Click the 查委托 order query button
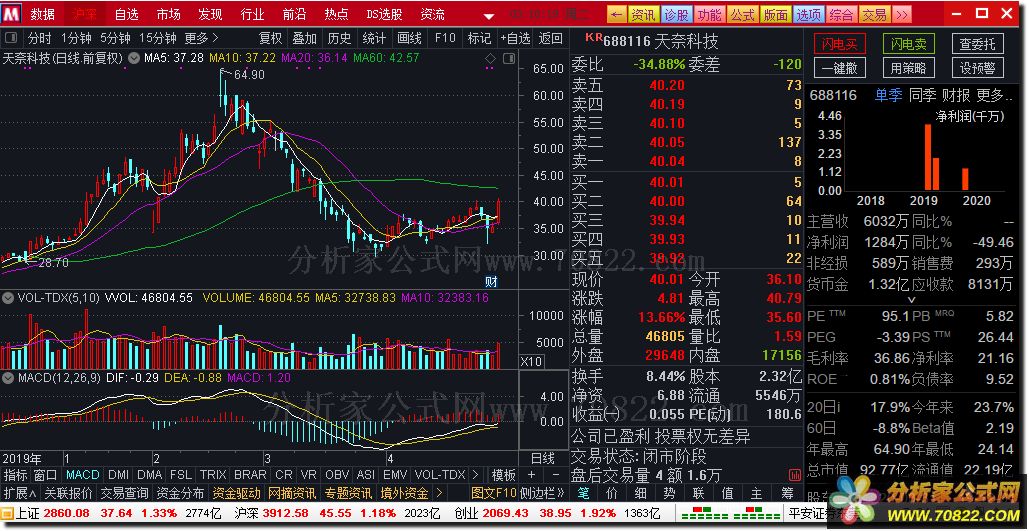Screen dimensions: 1029x531 [x=978, y=44]
